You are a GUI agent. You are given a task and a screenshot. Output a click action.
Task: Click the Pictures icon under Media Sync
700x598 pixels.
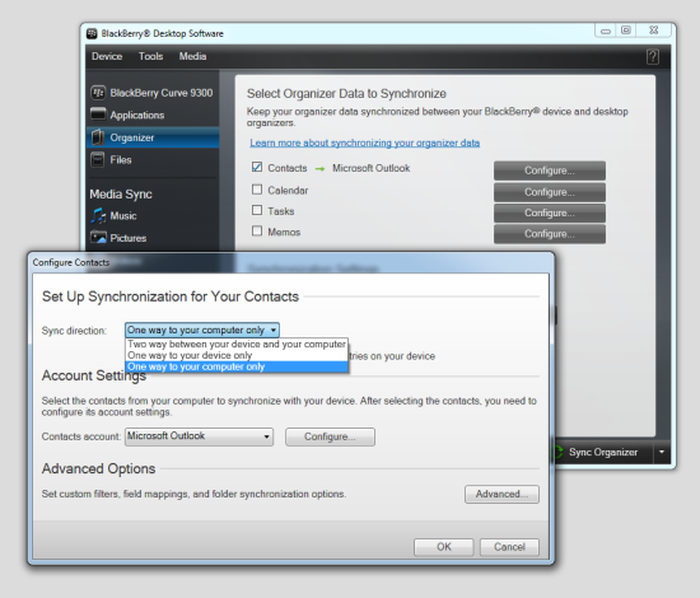(x=98, y=237)
